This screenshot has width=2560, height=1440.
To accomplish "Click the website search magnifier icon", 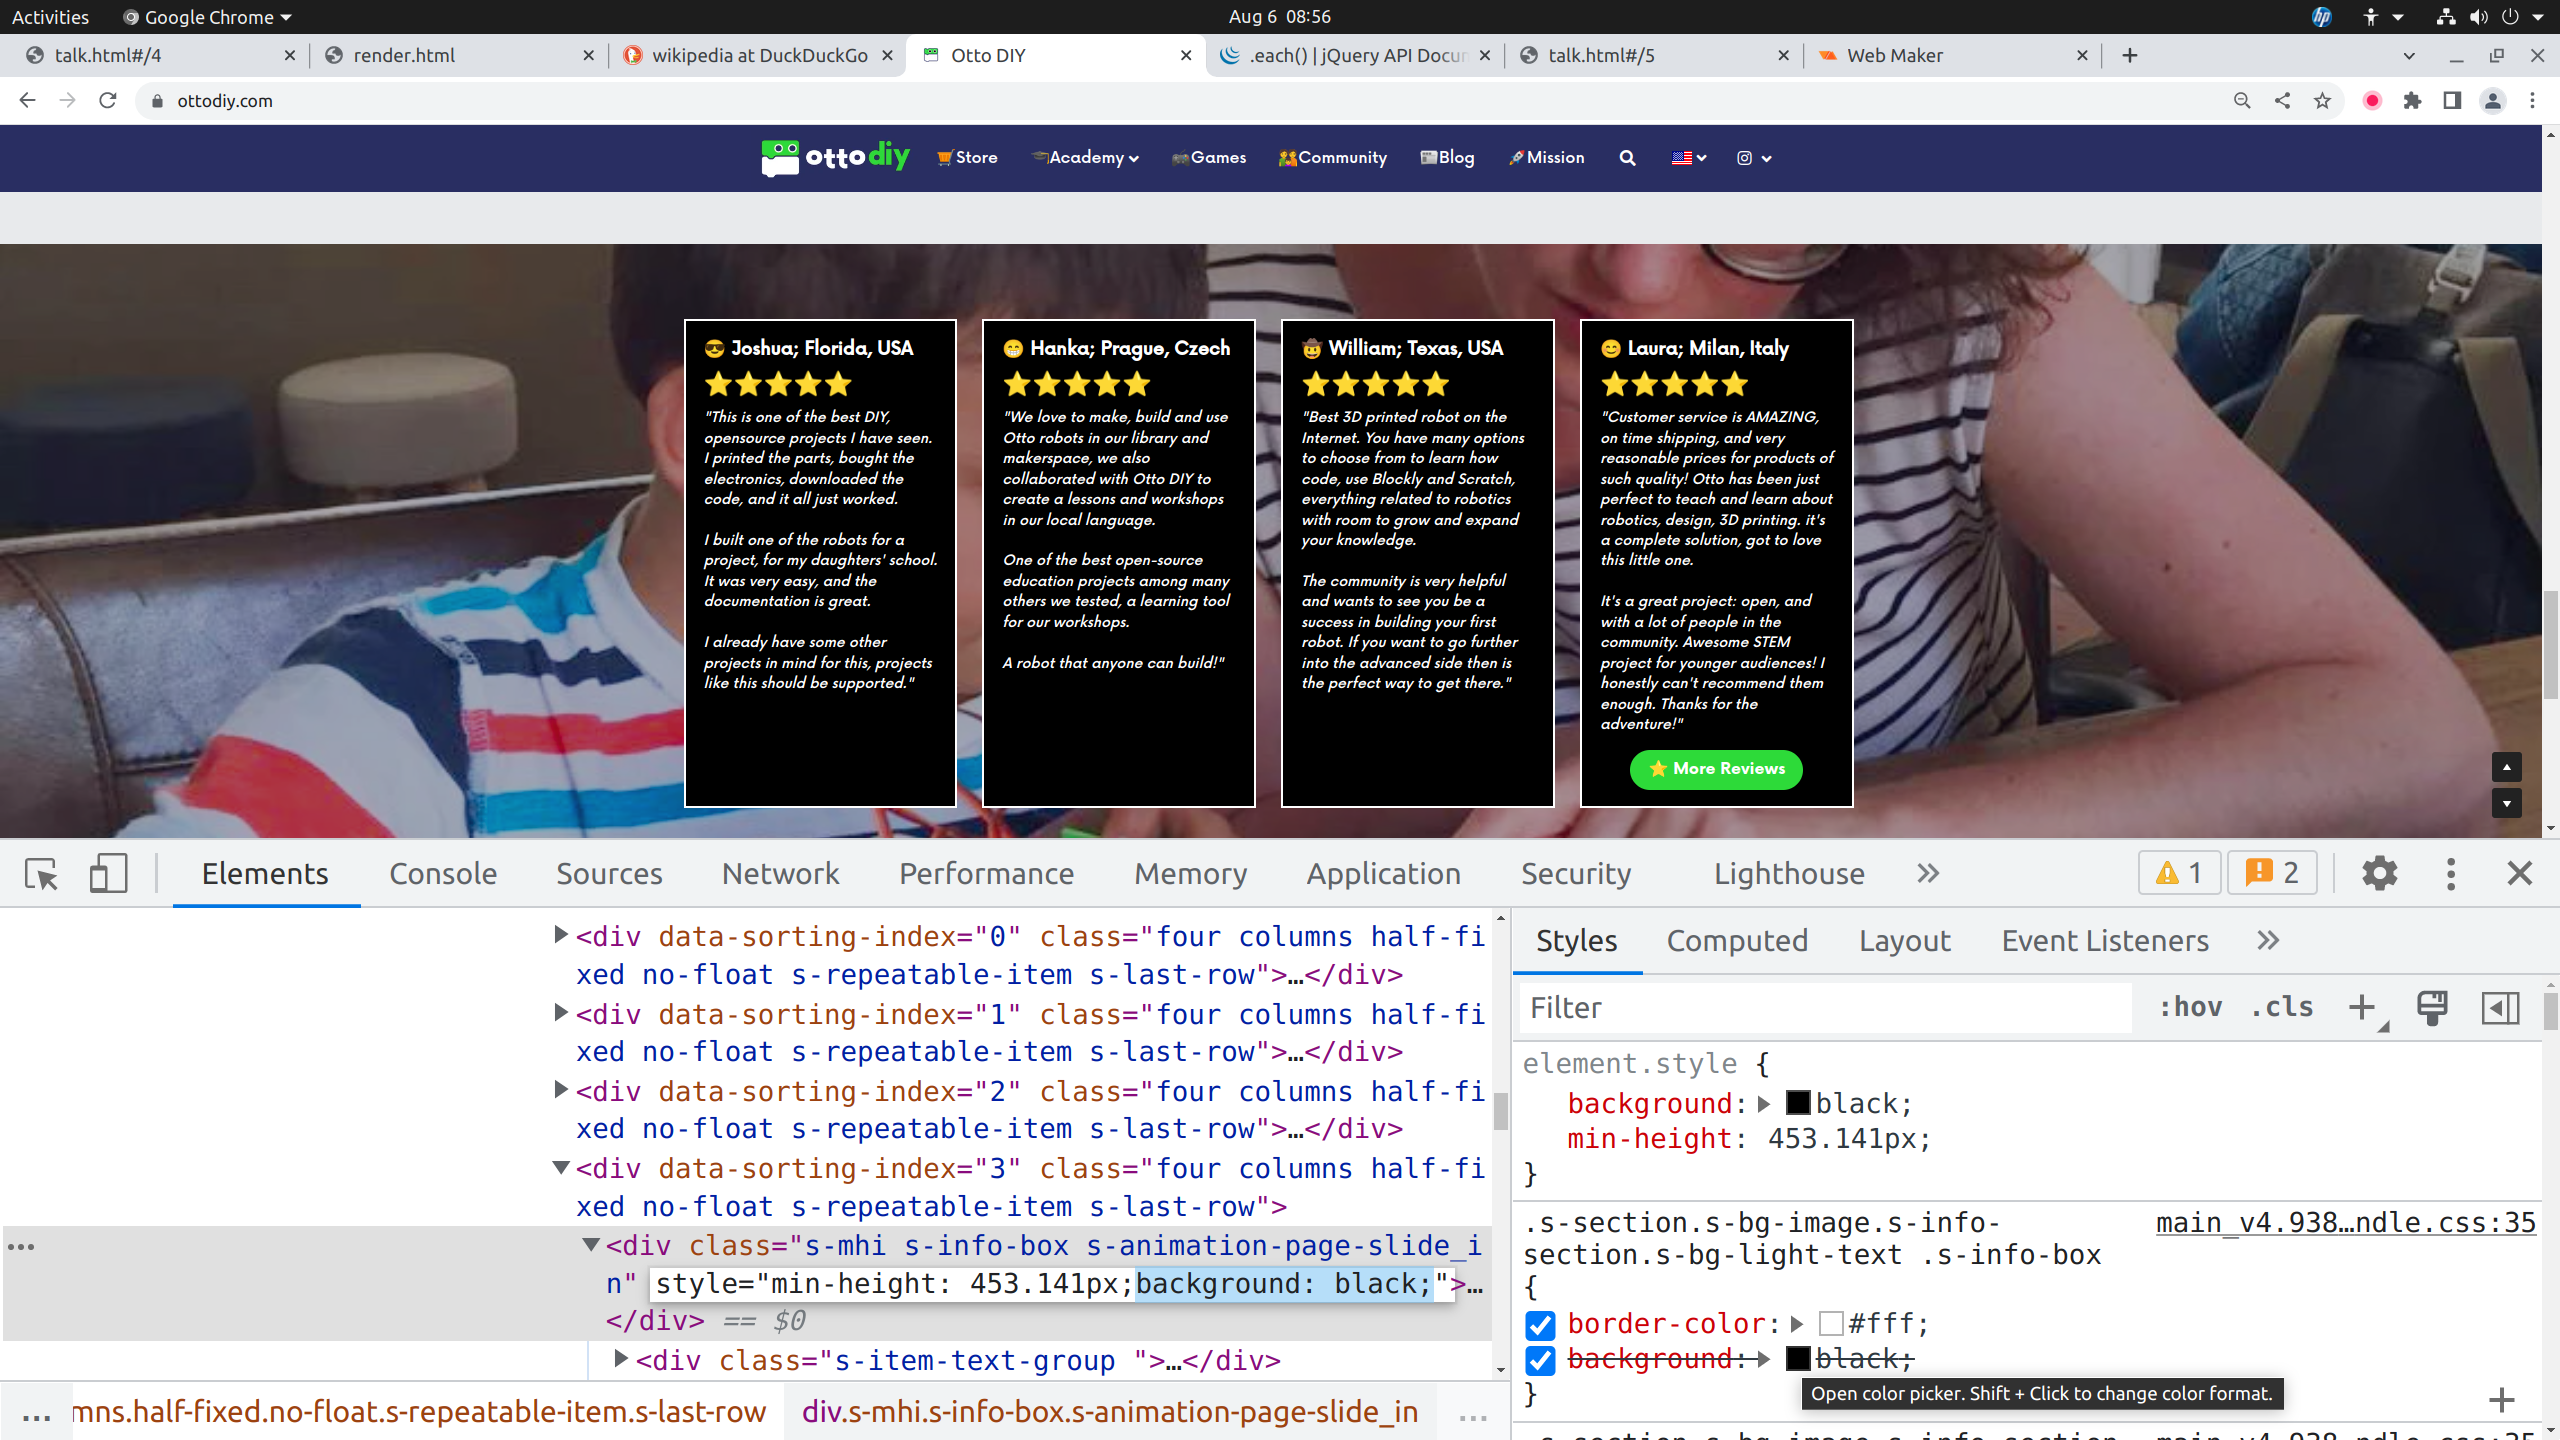I will coord(1627,158).
